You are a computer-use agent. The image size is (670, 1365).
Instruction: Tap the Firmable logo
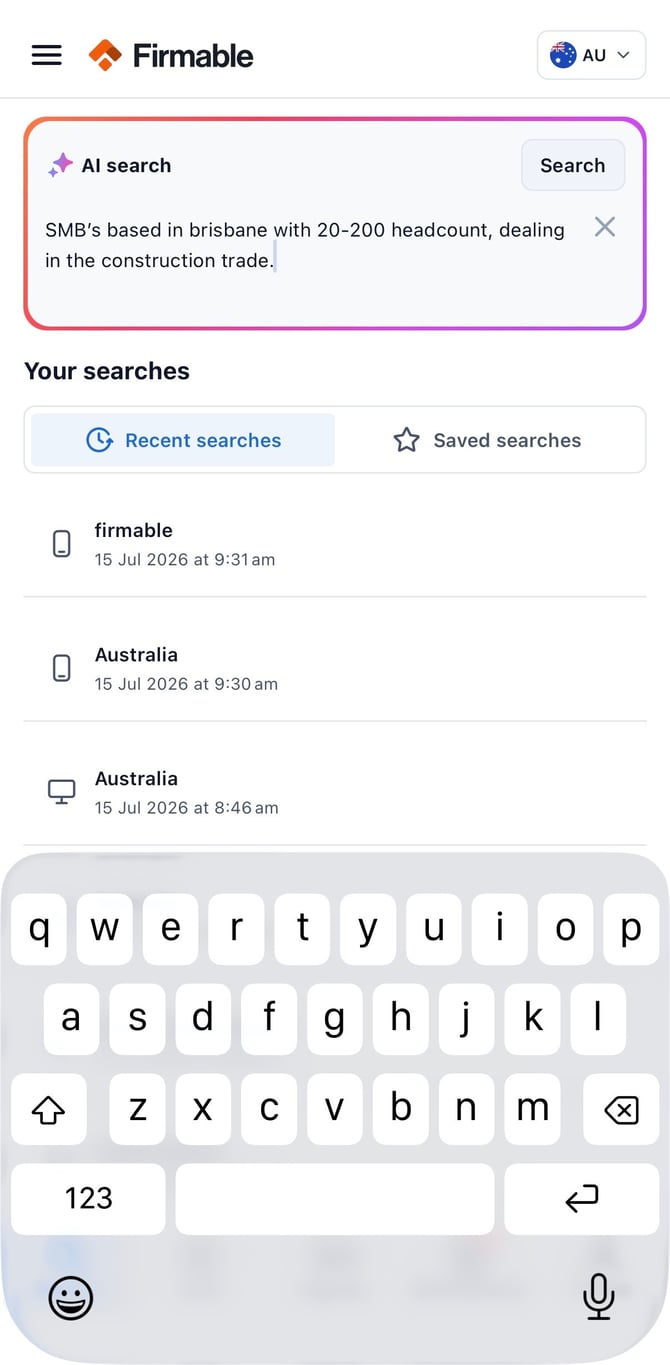pyautogui.click(x=171, y=55)
